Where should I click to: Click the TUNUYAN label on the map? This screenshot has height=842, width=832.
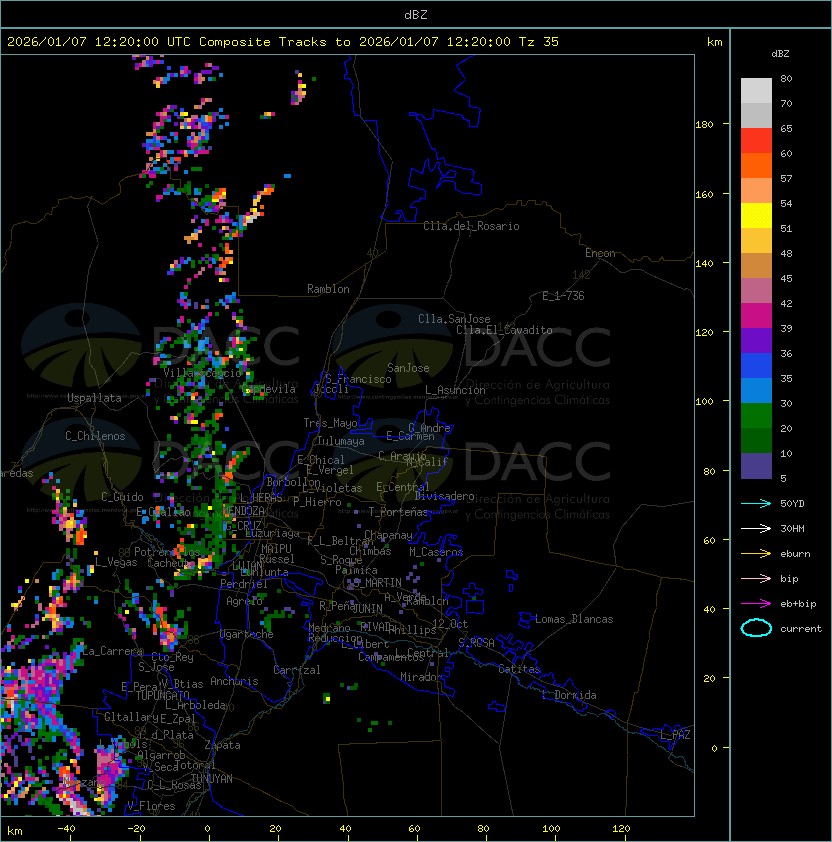[x=212, y=779]
